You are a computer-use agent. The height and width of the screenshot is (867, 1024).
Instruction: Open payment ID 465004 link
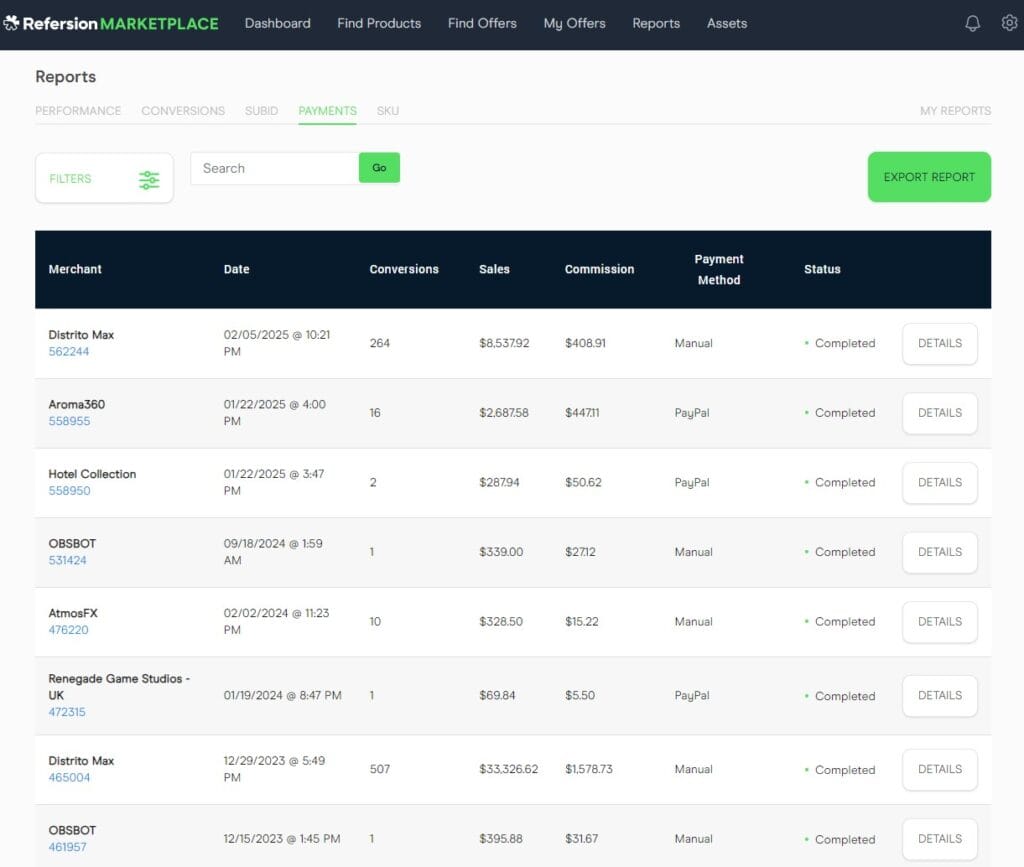pyautogui.click(x=69, y=778)
